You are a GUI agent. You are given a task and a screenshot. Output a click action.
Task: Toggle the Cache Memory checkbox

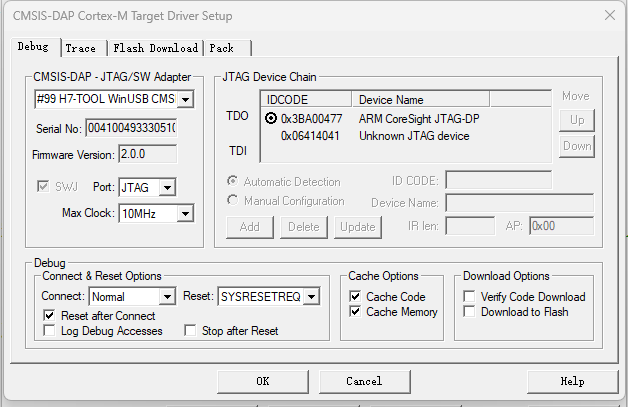(x=355, y=311)
